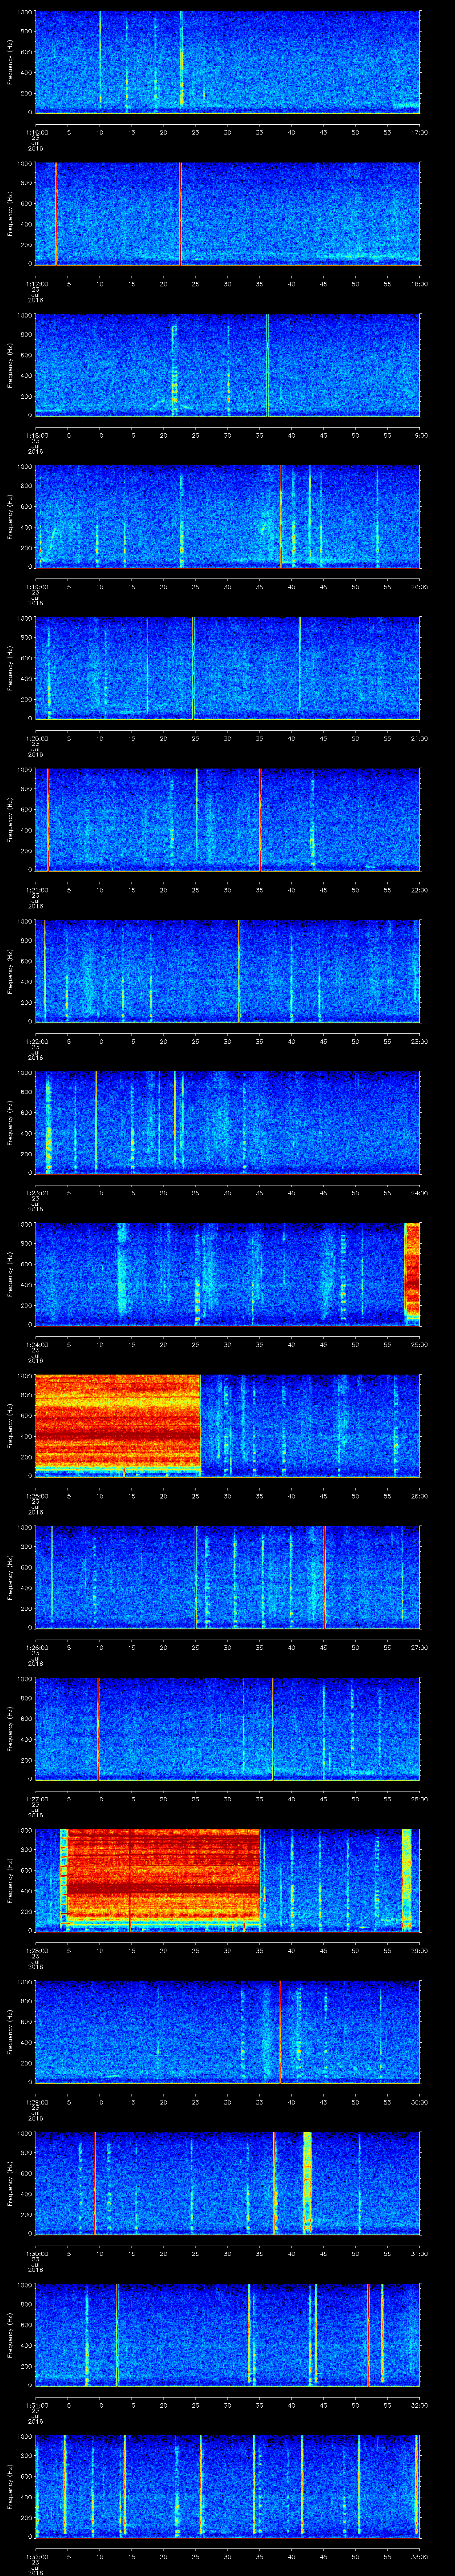The width and height of the screenshot is (455, 2576).
Task: Click the yellow burst near 42 s in the 1:30:00 spectrogram
Action: [307, 2182]
